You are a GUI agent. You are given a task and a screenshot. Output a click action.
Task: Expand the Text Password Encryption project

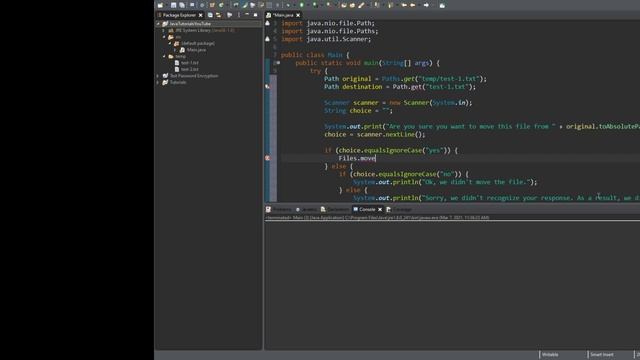(158, 76)
